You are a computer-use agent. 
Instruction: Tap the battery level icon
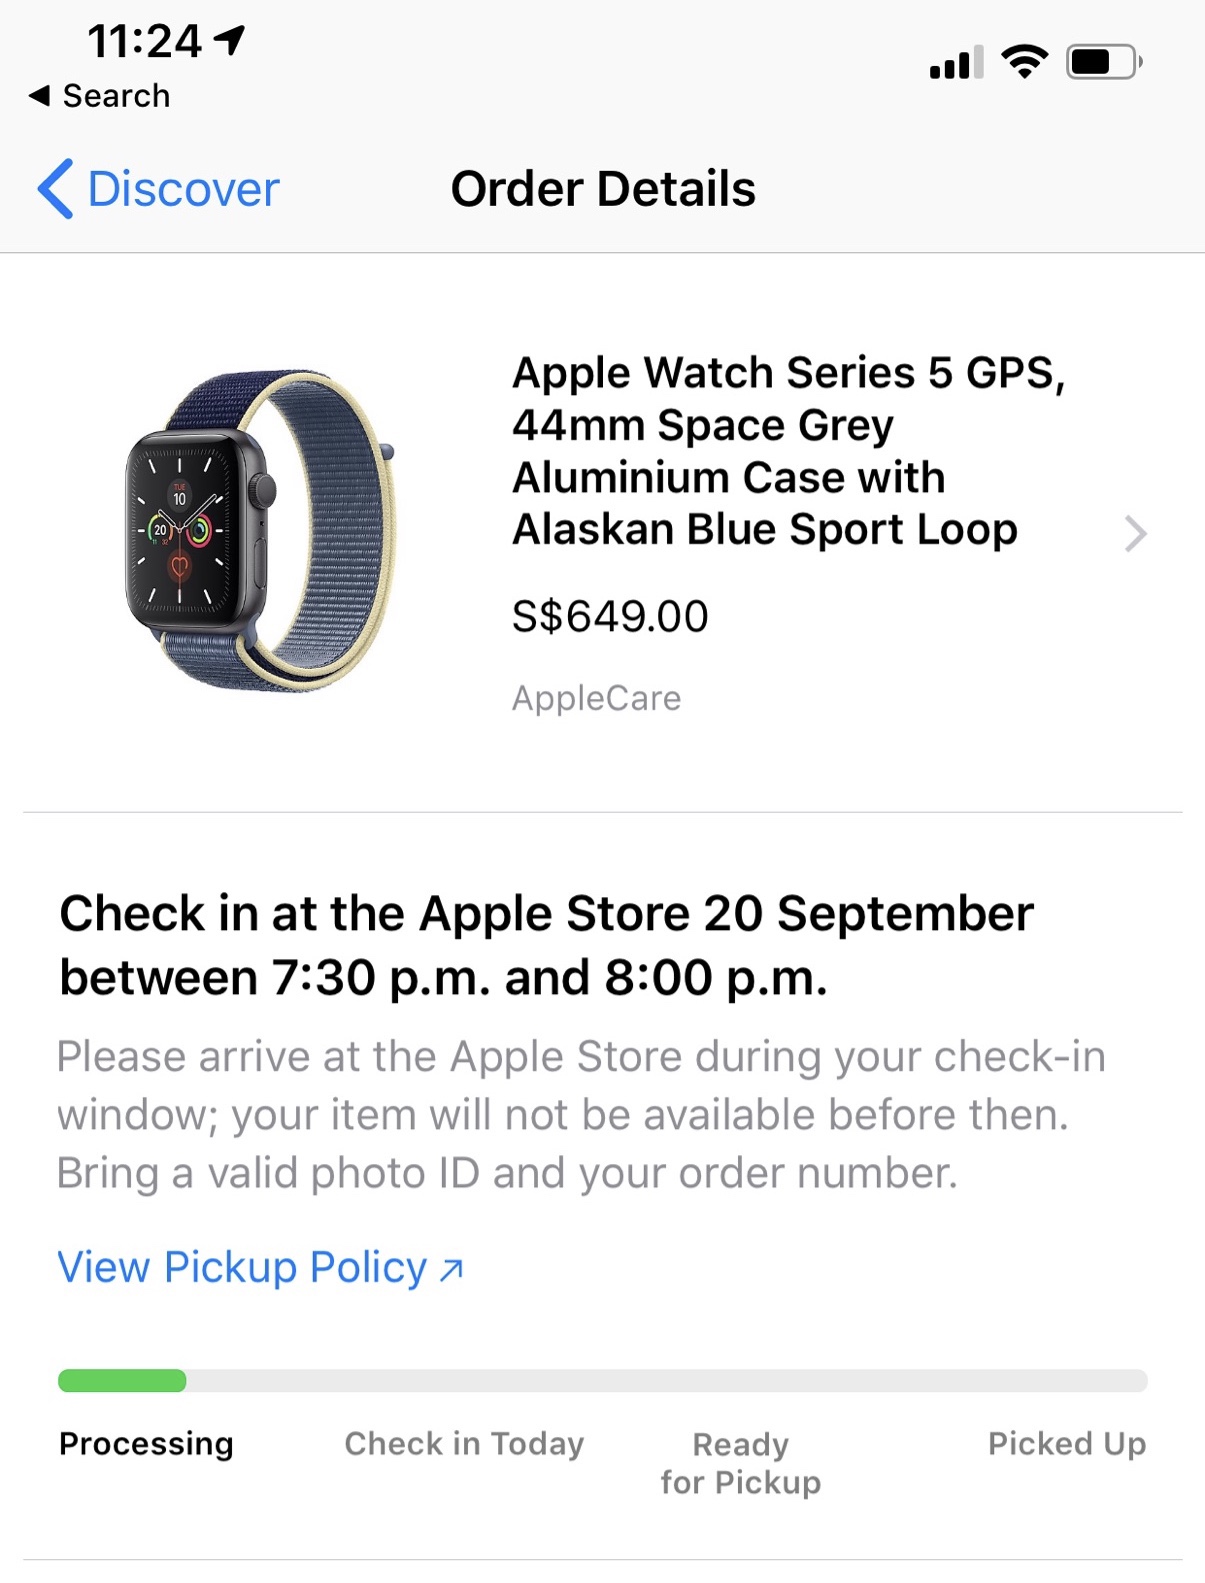(1103, 62)
